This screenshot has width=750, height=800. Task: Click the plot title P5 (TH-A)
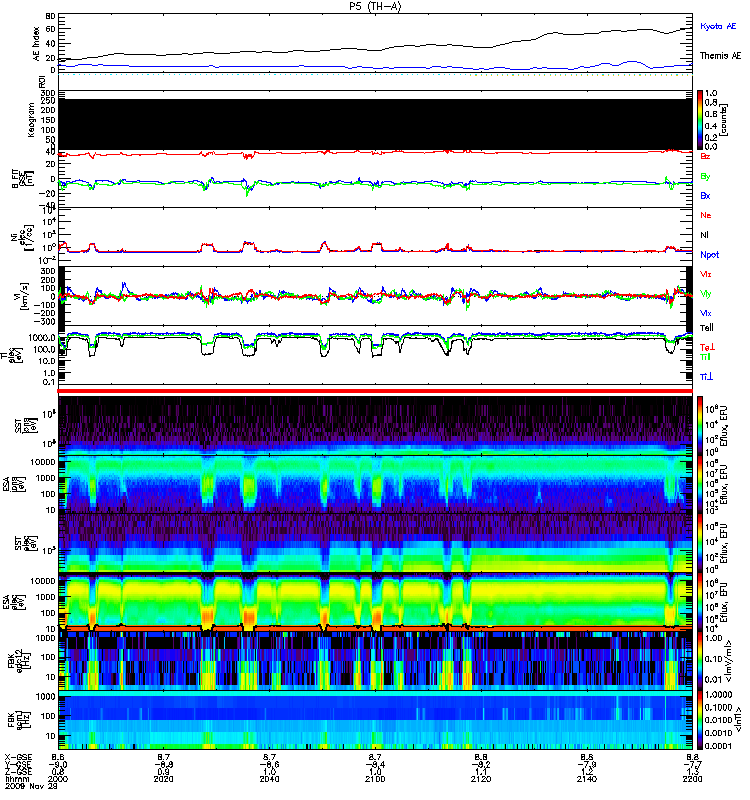[375, 6]
